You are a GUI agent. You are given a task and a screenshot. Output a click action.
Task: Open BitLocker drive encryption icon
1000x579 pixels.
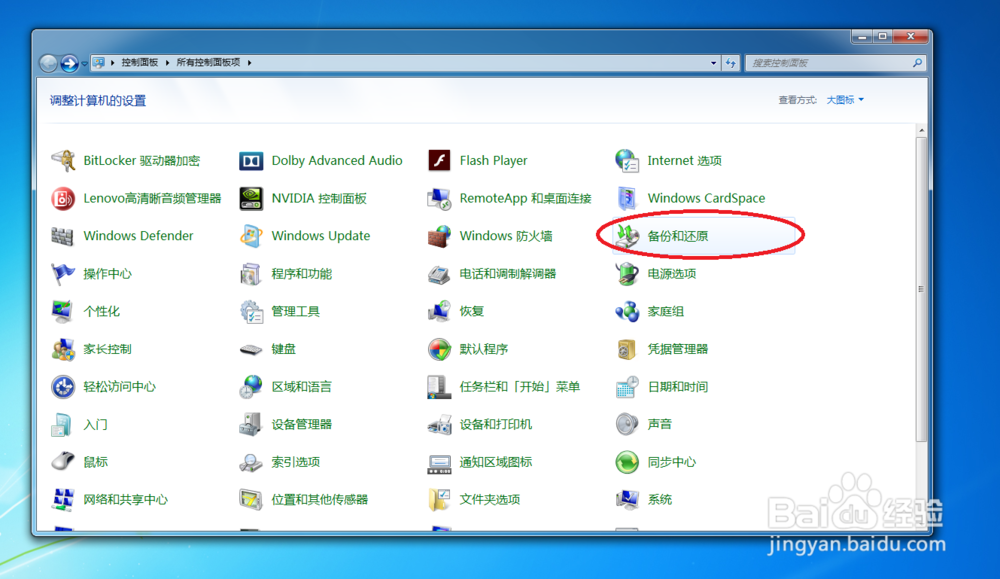pyautogui.click(x=63, y=161)
